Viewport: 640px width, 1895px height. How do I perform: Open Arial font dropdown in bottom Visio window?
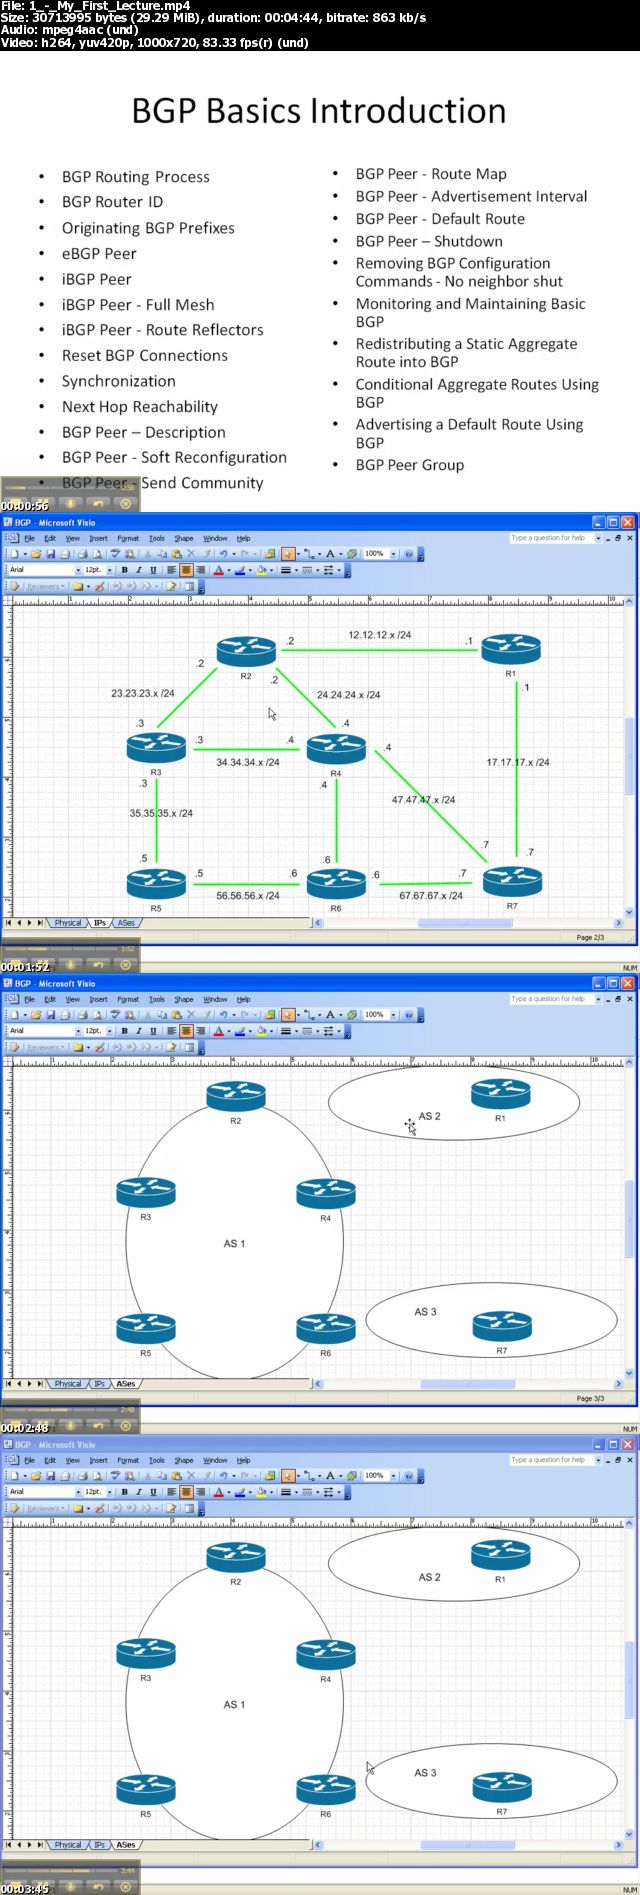(x=78, y=1492)
